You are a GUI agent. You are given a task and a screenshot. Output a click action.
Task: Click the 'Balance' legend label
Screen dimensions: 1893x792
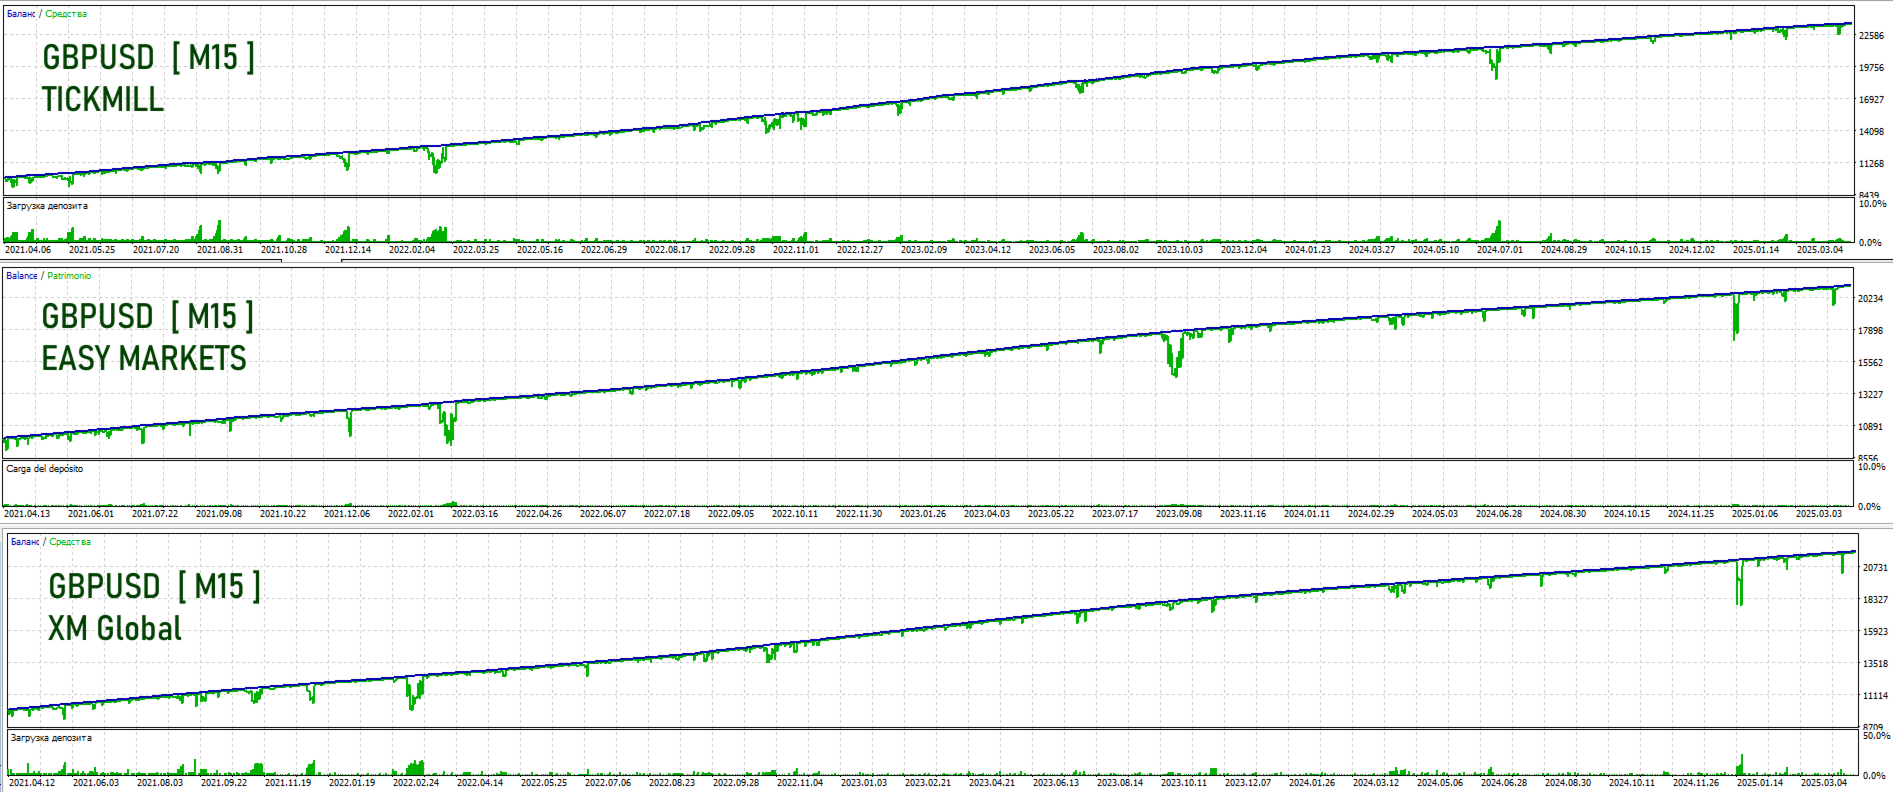(22, 276)
